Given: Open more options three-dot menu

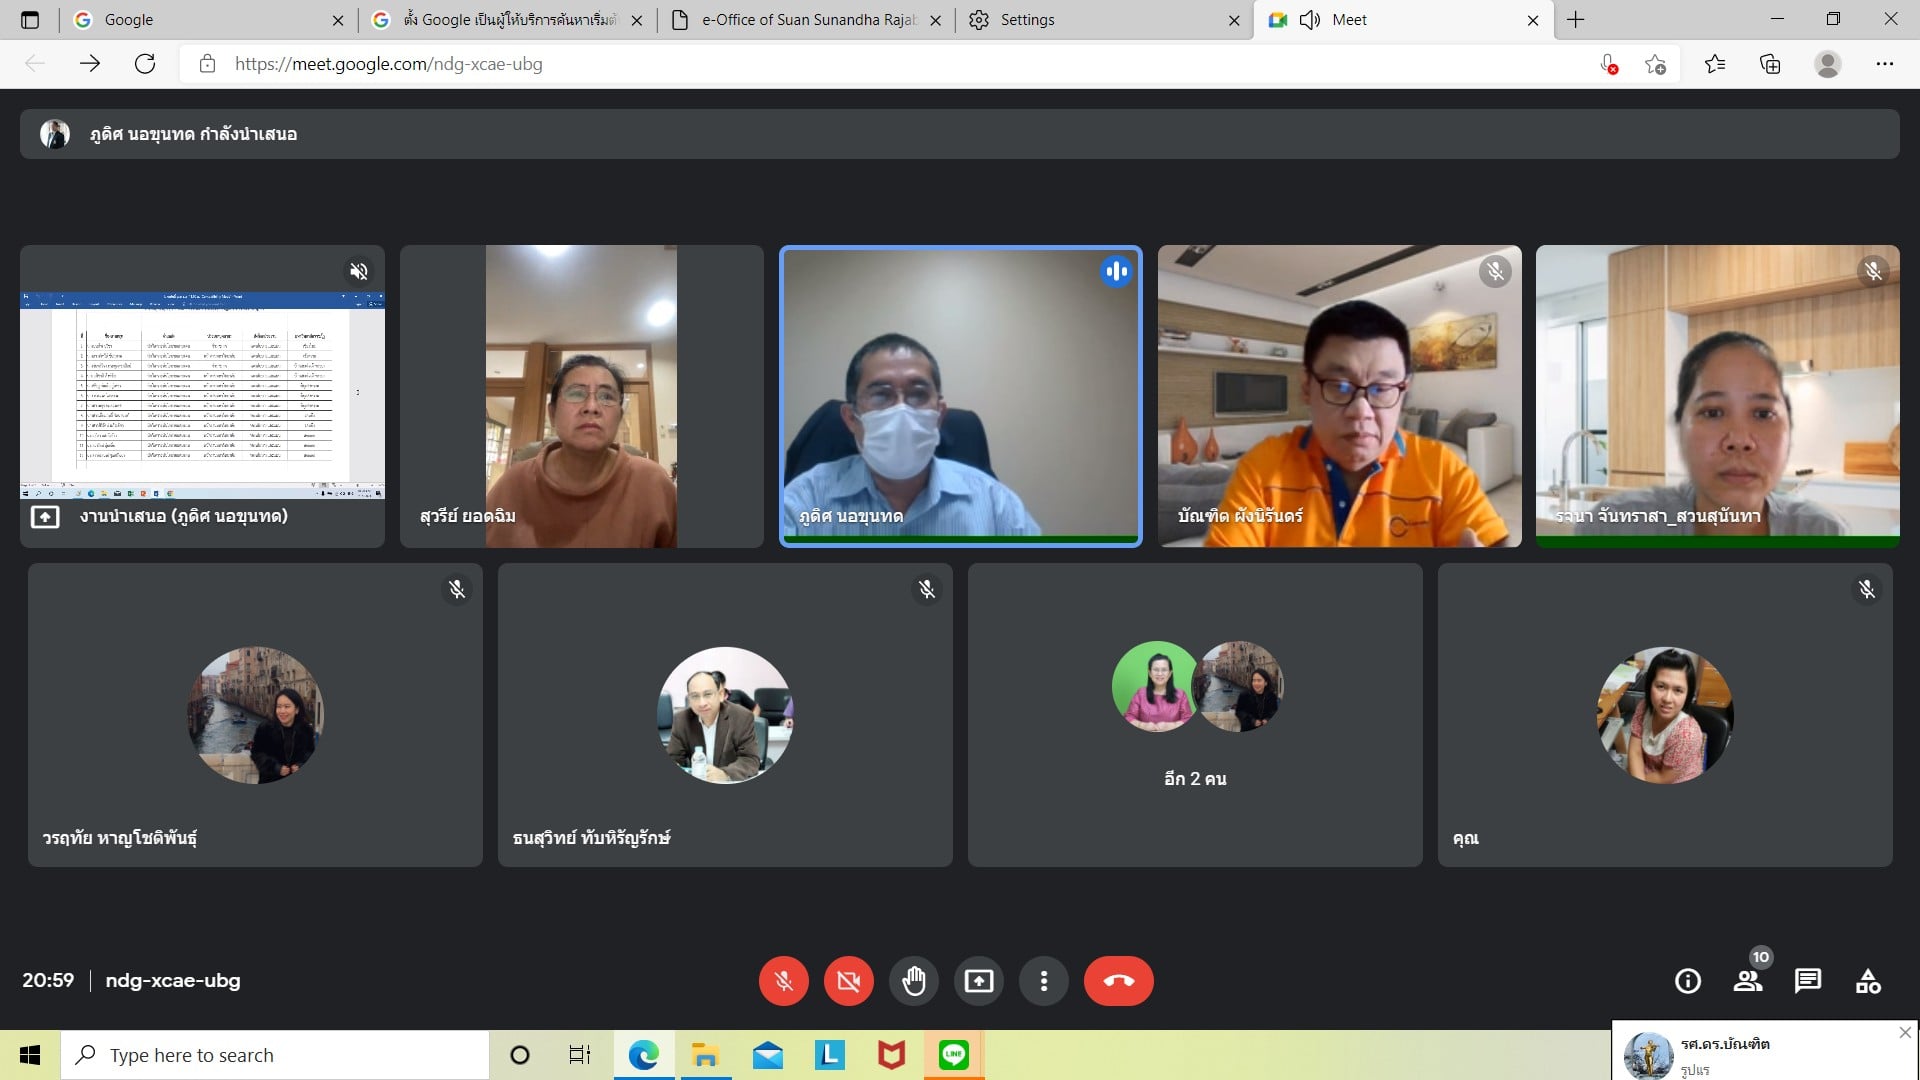Looking at the screenshot, I should tap(1043, 981).
